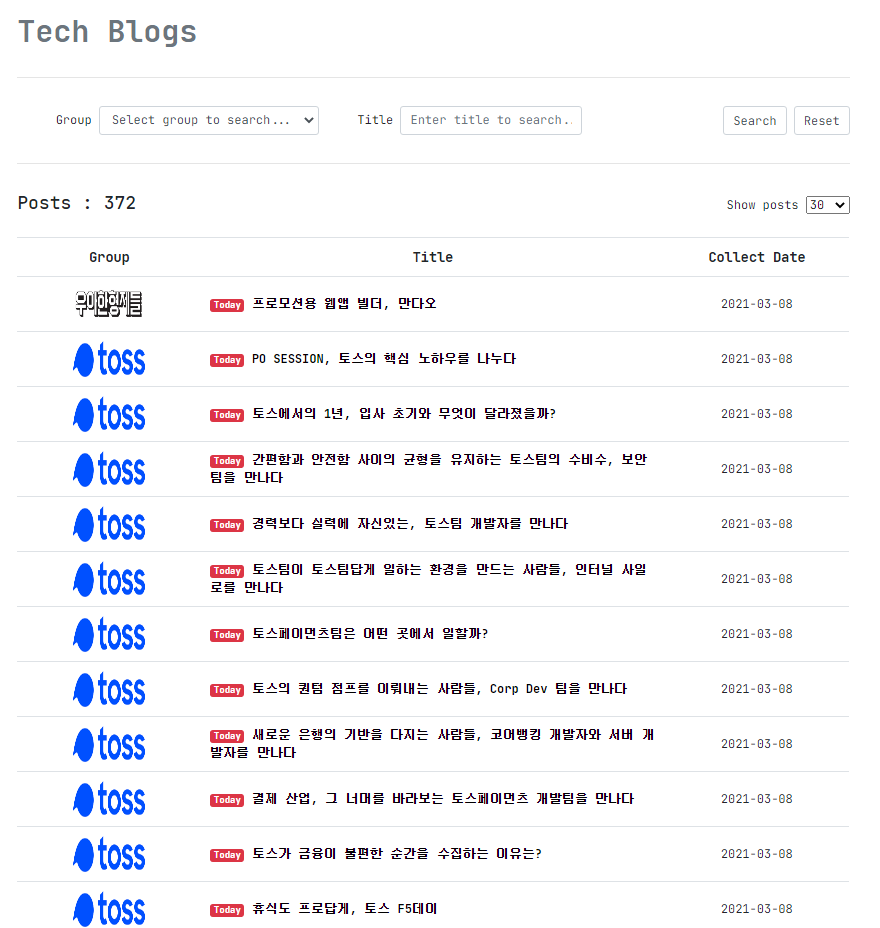The width and height of the screenshot is (880, 928).
Task: Open post 휴식도 프로답게, 토스 F5데이
Action: 344,909
